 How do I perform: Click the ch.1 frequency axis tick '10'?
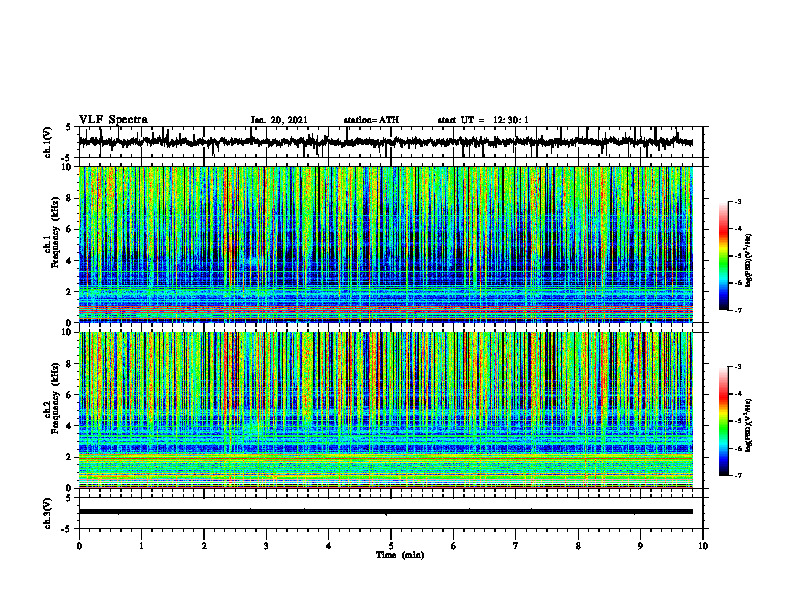[x=68, y=167]
